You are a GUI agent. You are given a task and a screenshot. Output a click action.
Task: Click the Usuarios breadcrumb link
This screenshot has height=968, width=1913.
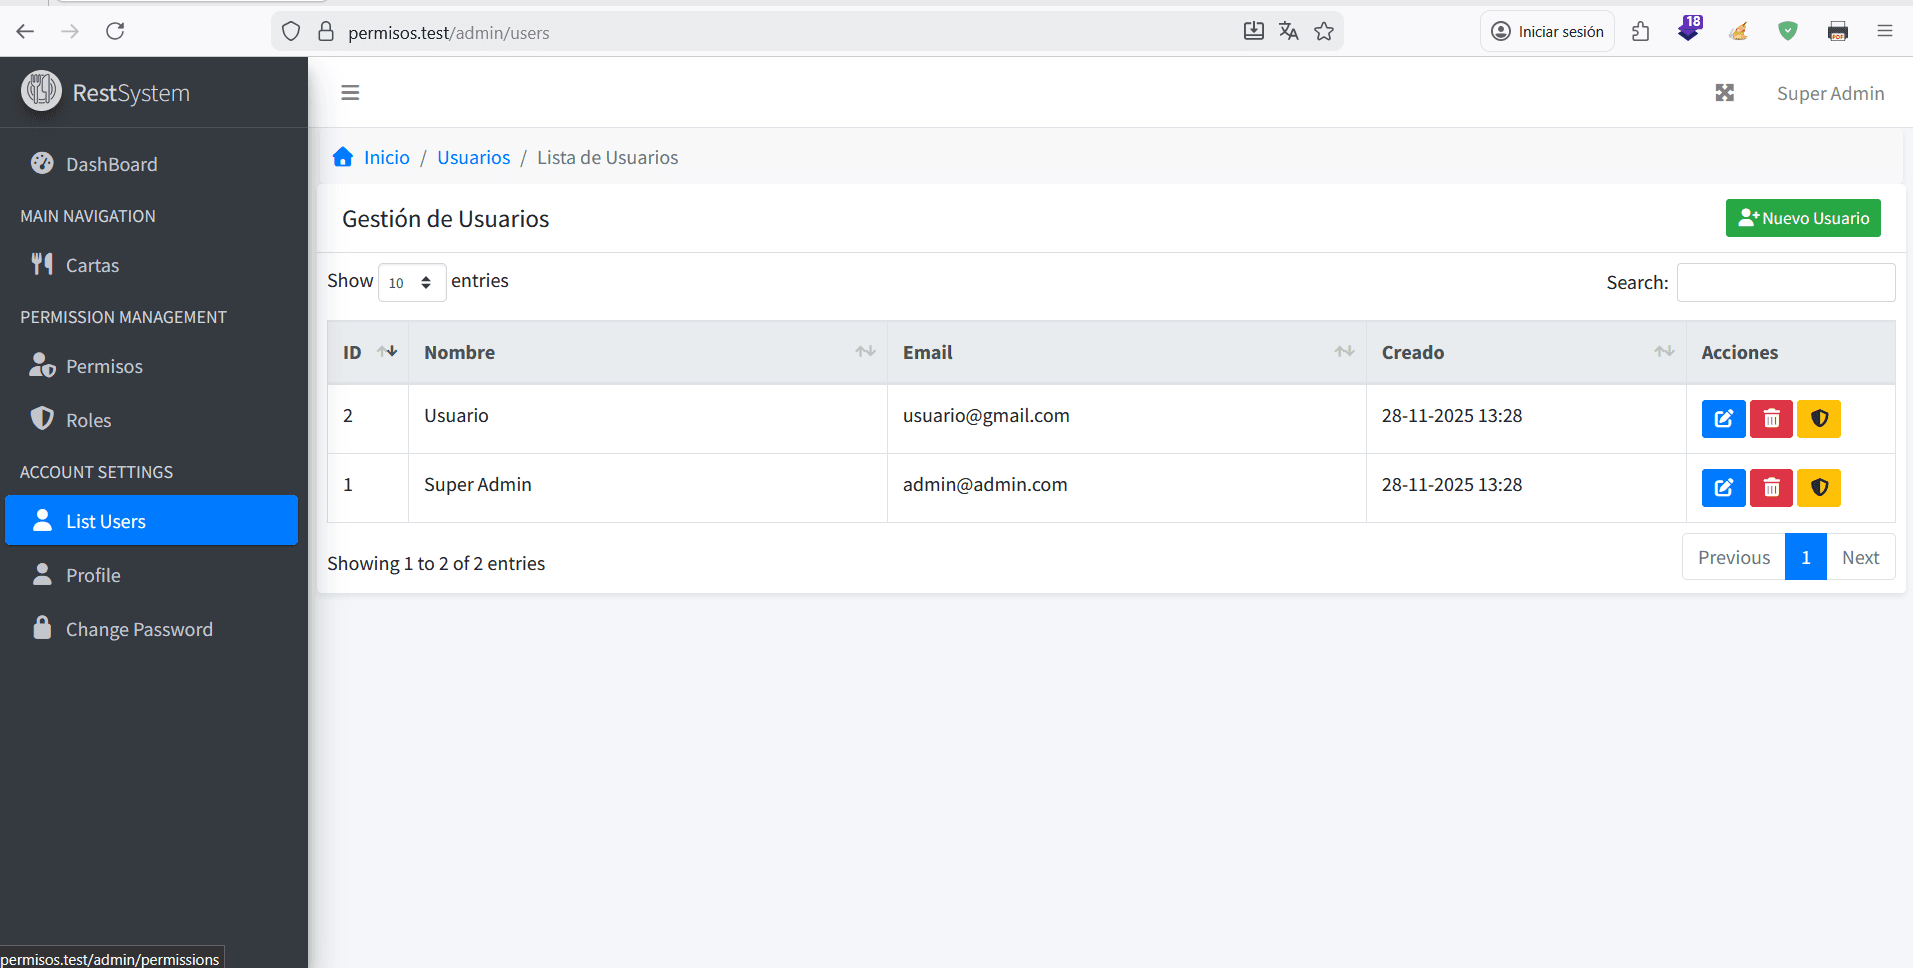point(473,158)
